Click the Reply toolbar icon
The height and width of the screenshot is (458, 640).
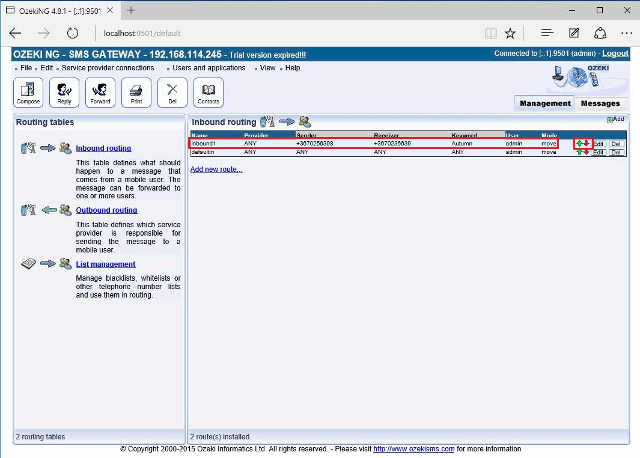[x=64, y=92]
